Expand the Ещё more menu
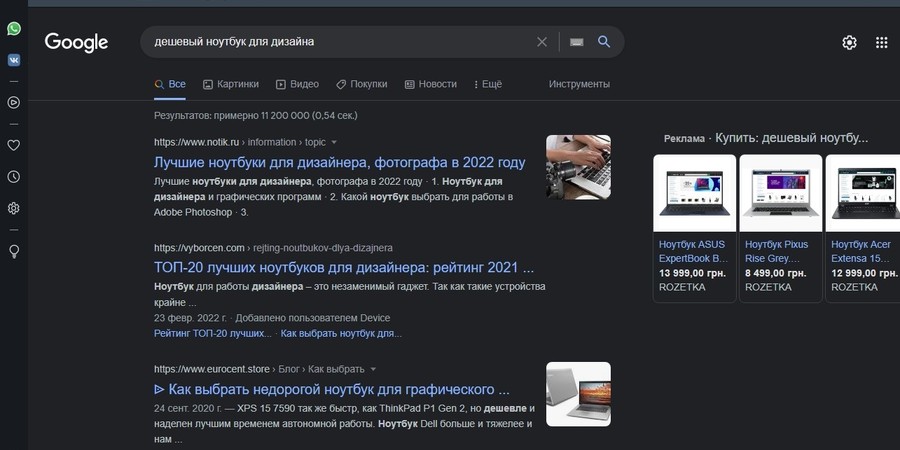900x450 pixels. 487,84
